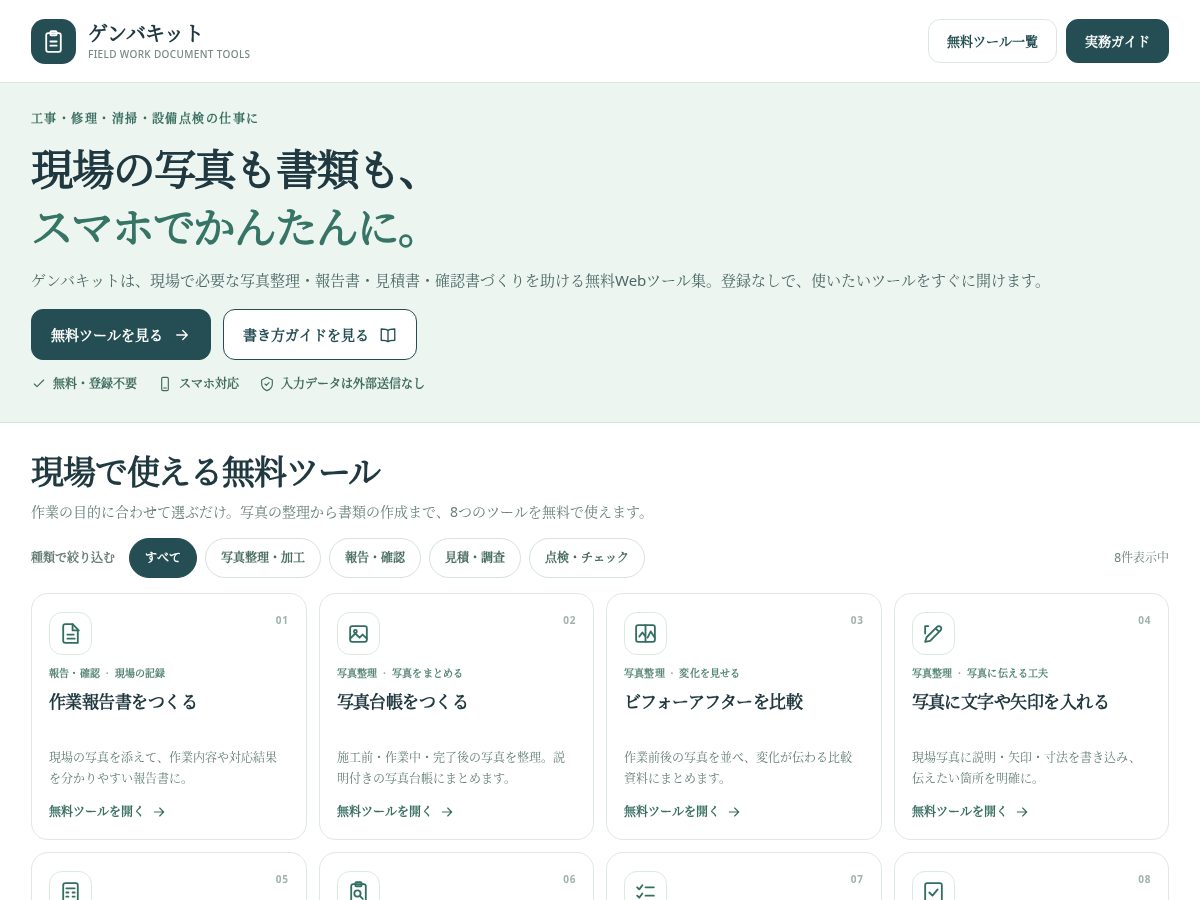Viewport: 1200px width, 900px height.
Task: Filter tools by 点検・チェック
Action: point(587,558)
